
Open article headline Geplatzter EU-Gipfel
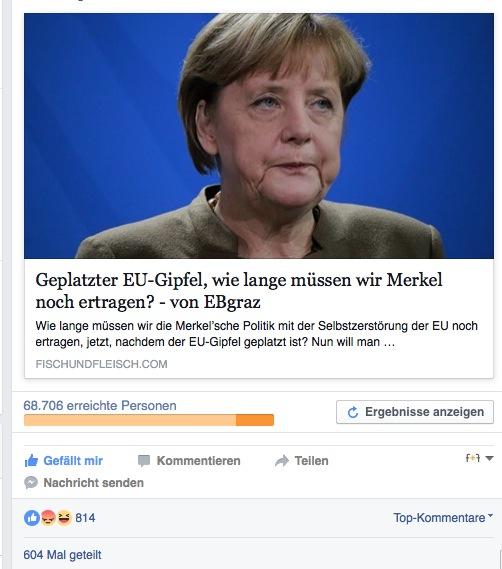coord(238,291)
